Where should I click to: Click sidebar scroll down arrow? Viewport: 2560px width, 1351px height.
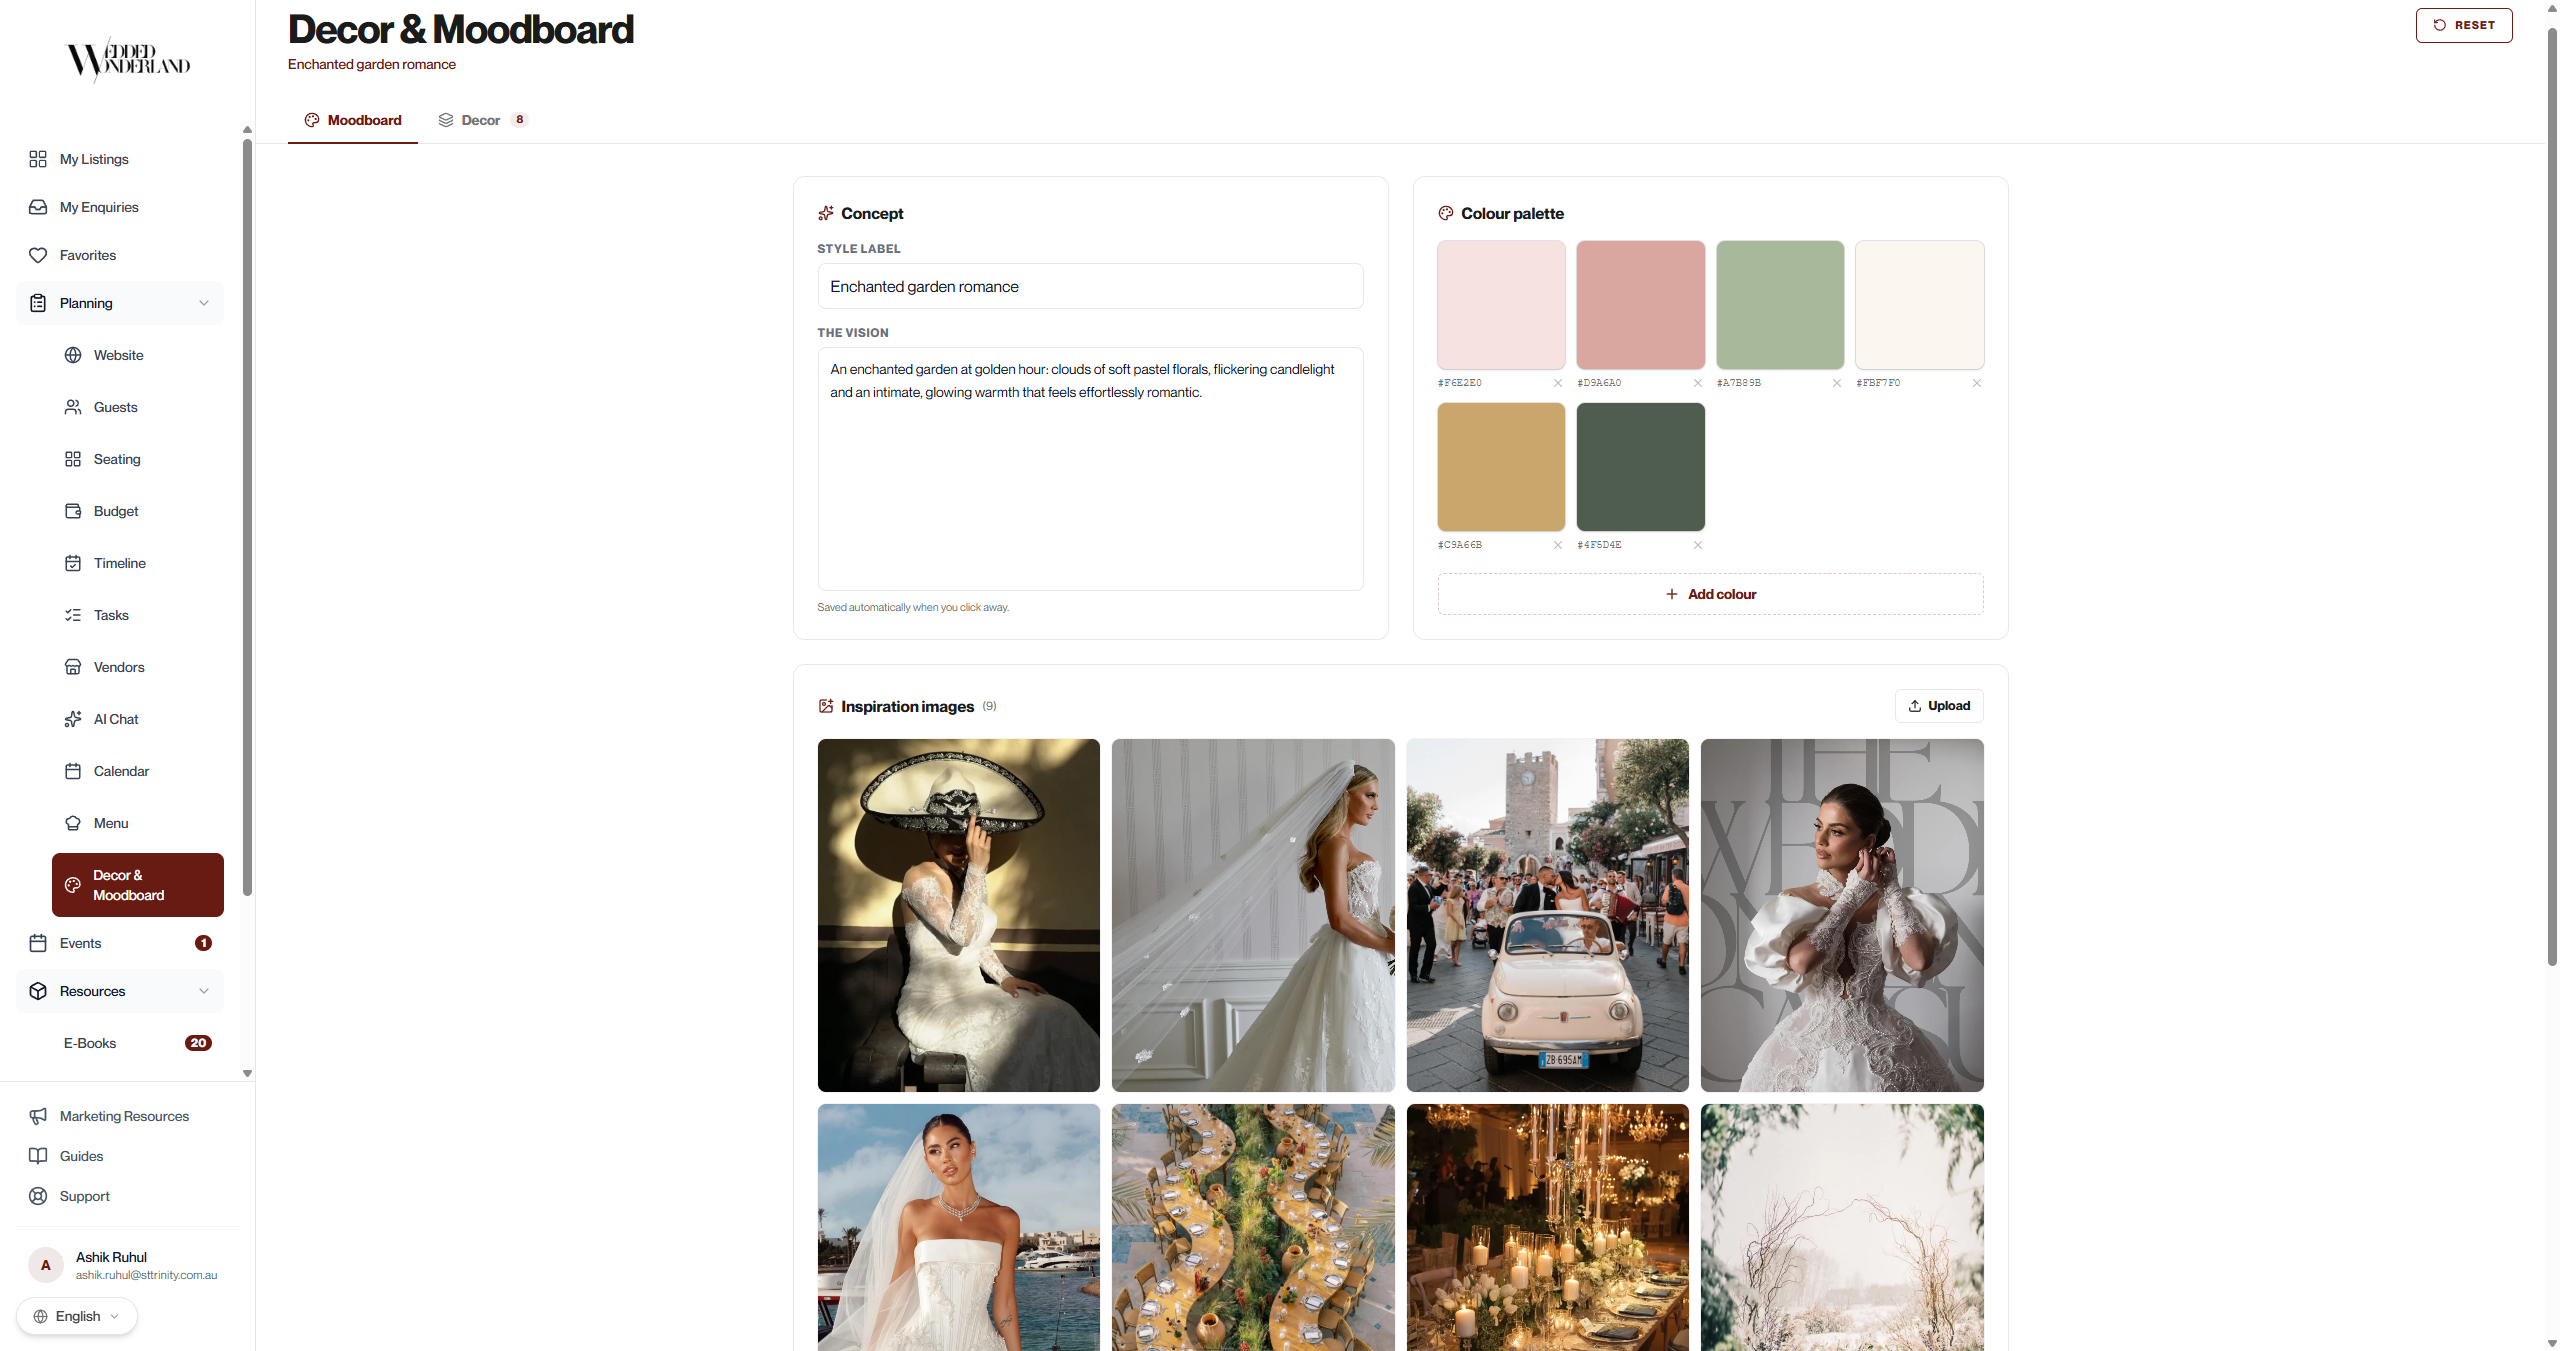(x=247, y=1073)
